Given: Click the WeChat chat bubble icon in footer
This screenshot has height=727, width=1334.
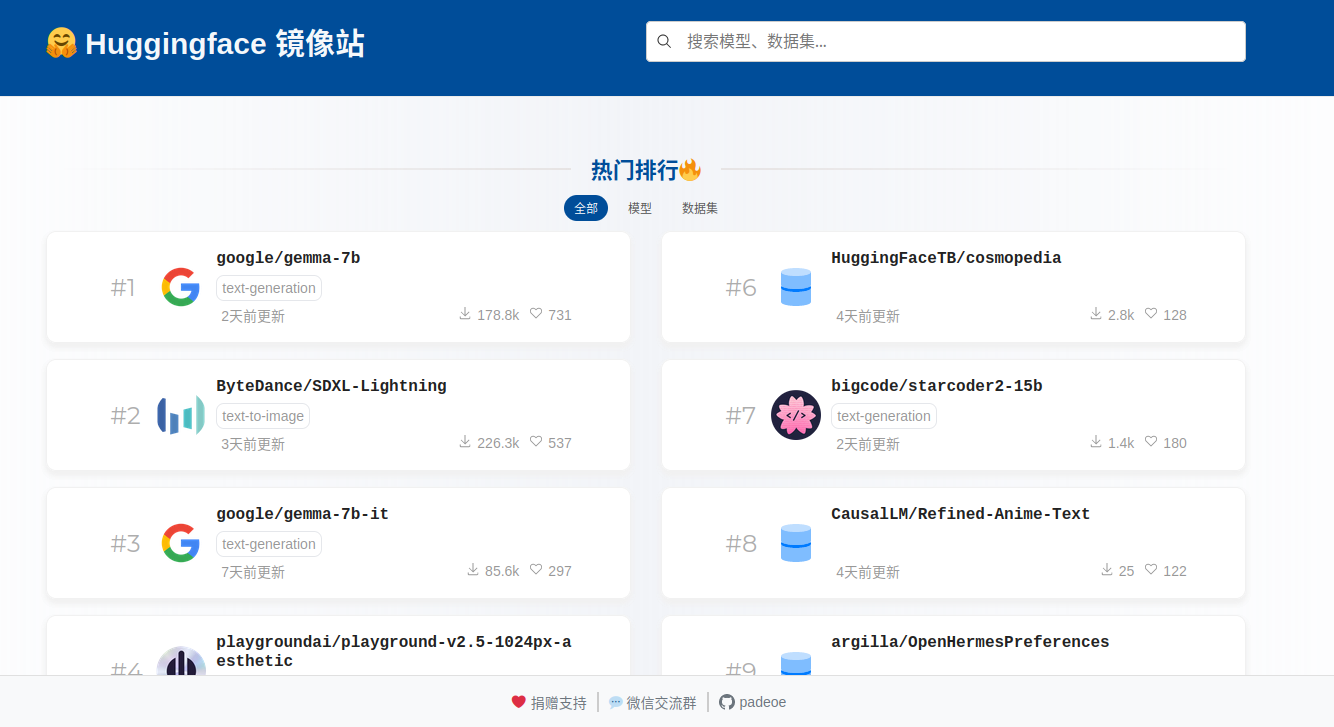Looking at the screenshot, I should pyautogui.click(x=616, y=702).
